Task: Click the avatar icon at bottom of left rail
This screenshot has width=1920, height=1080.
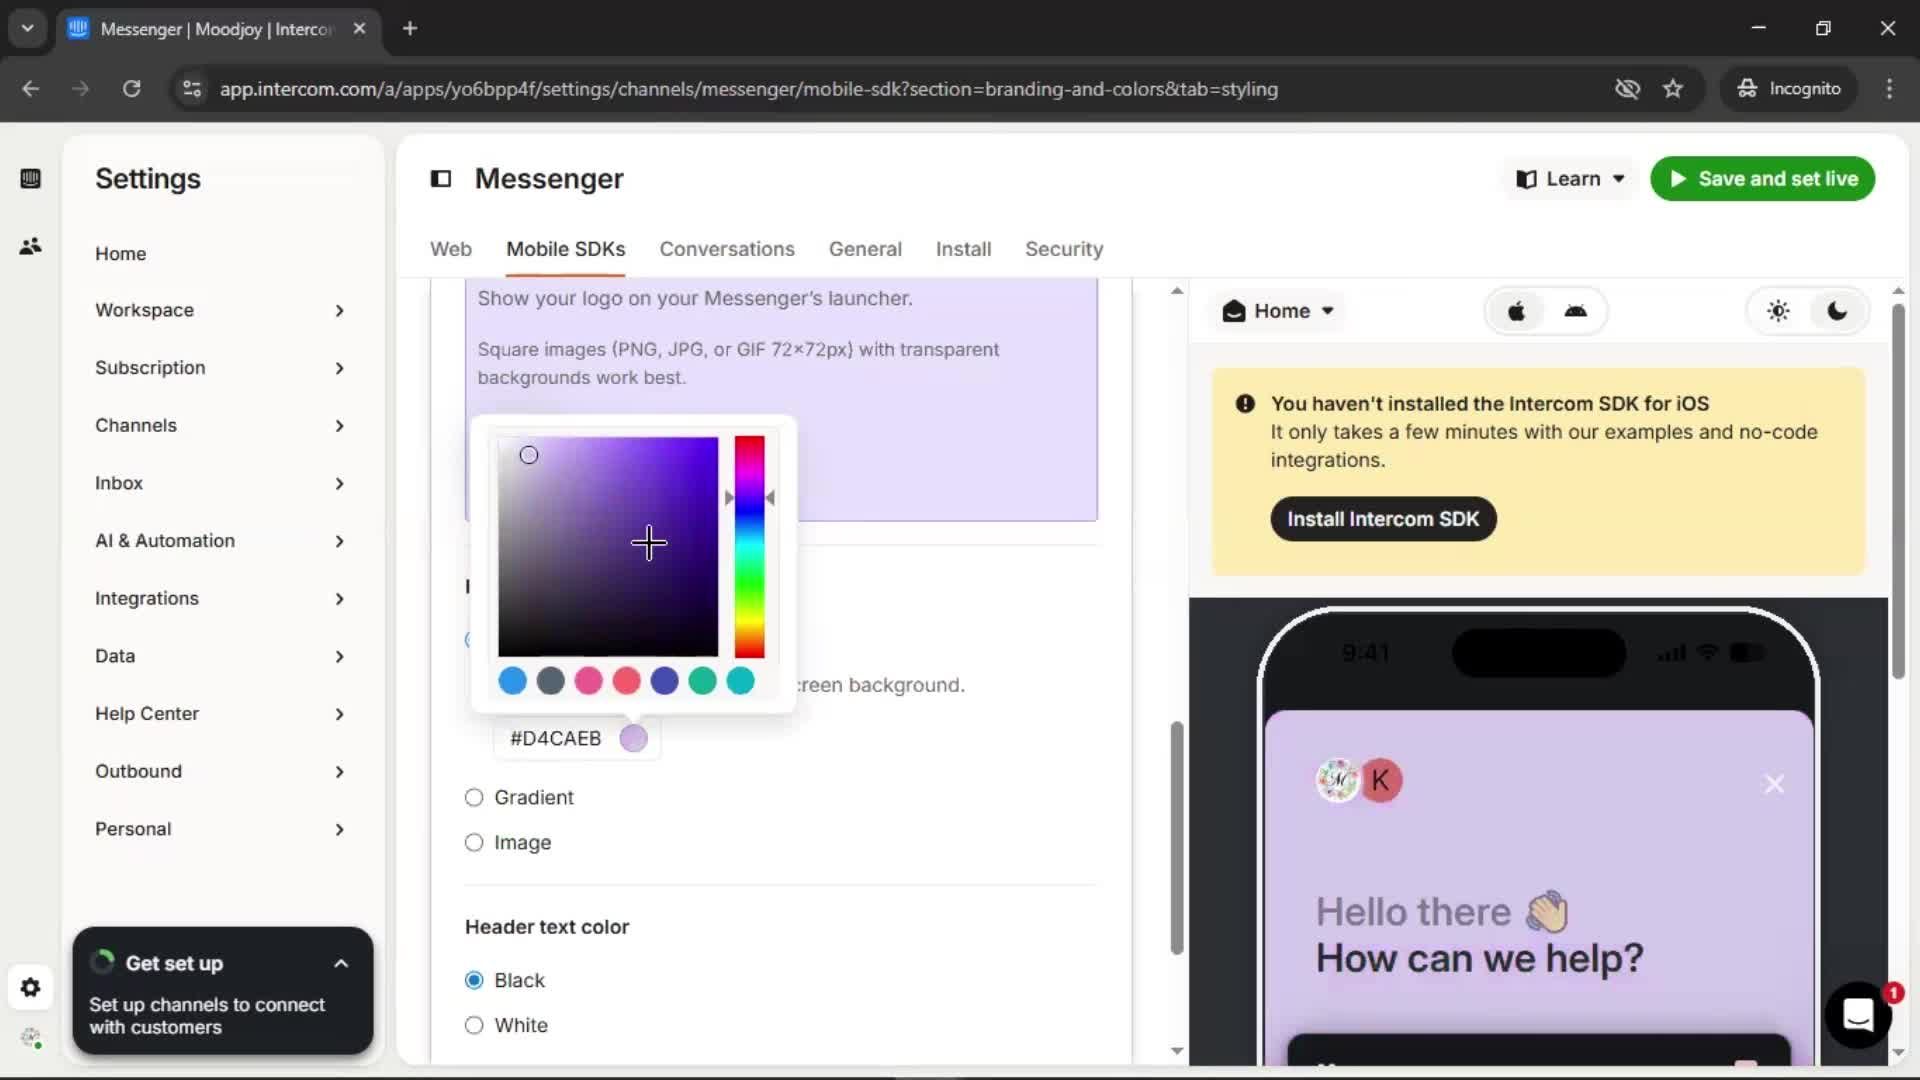Action: [x=31, y=1038]
